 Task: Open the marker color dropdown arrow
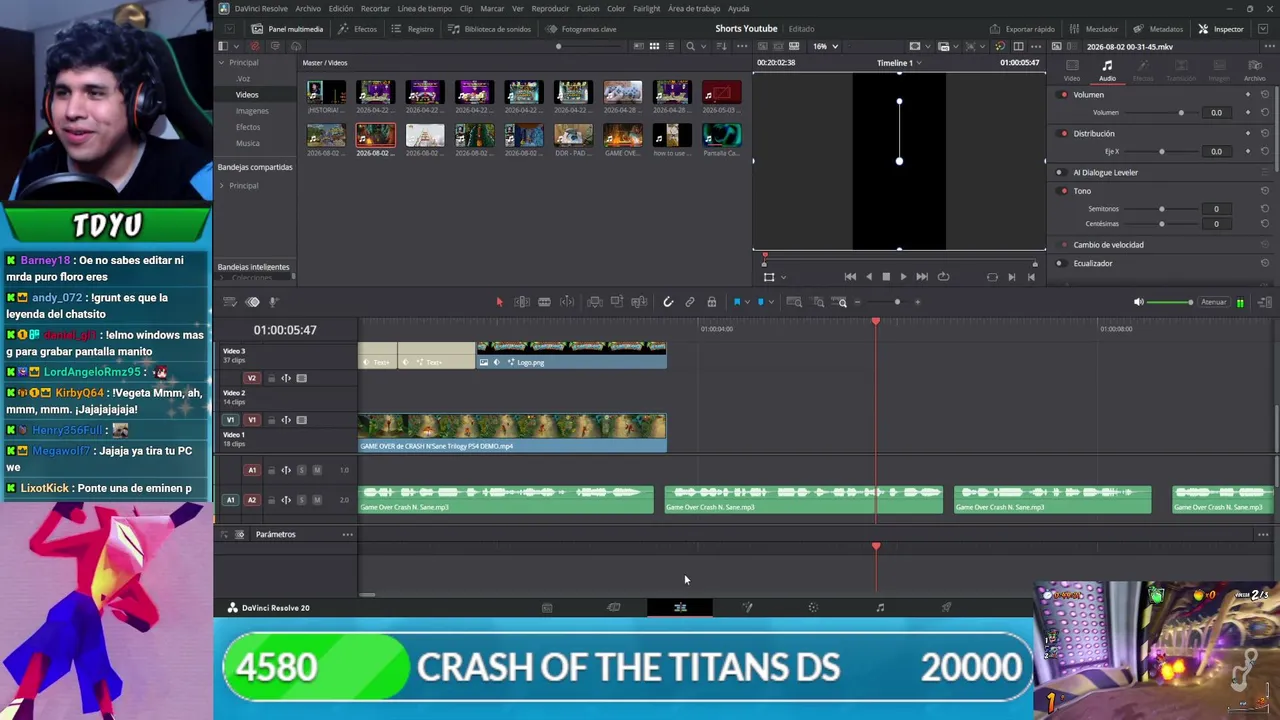[770, 302]
